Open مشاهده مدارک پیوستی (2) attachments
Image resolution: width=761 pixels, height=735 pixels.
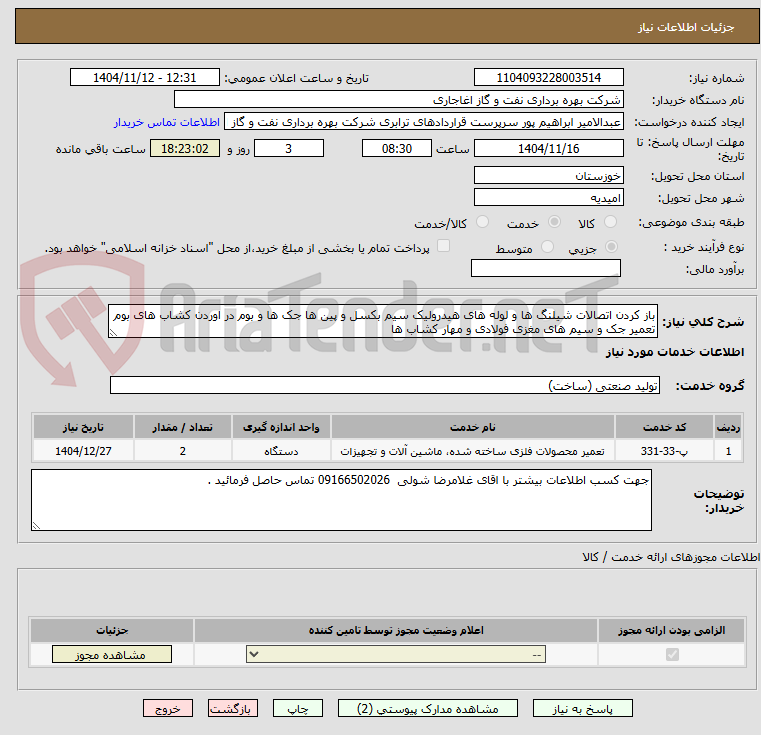428,708
